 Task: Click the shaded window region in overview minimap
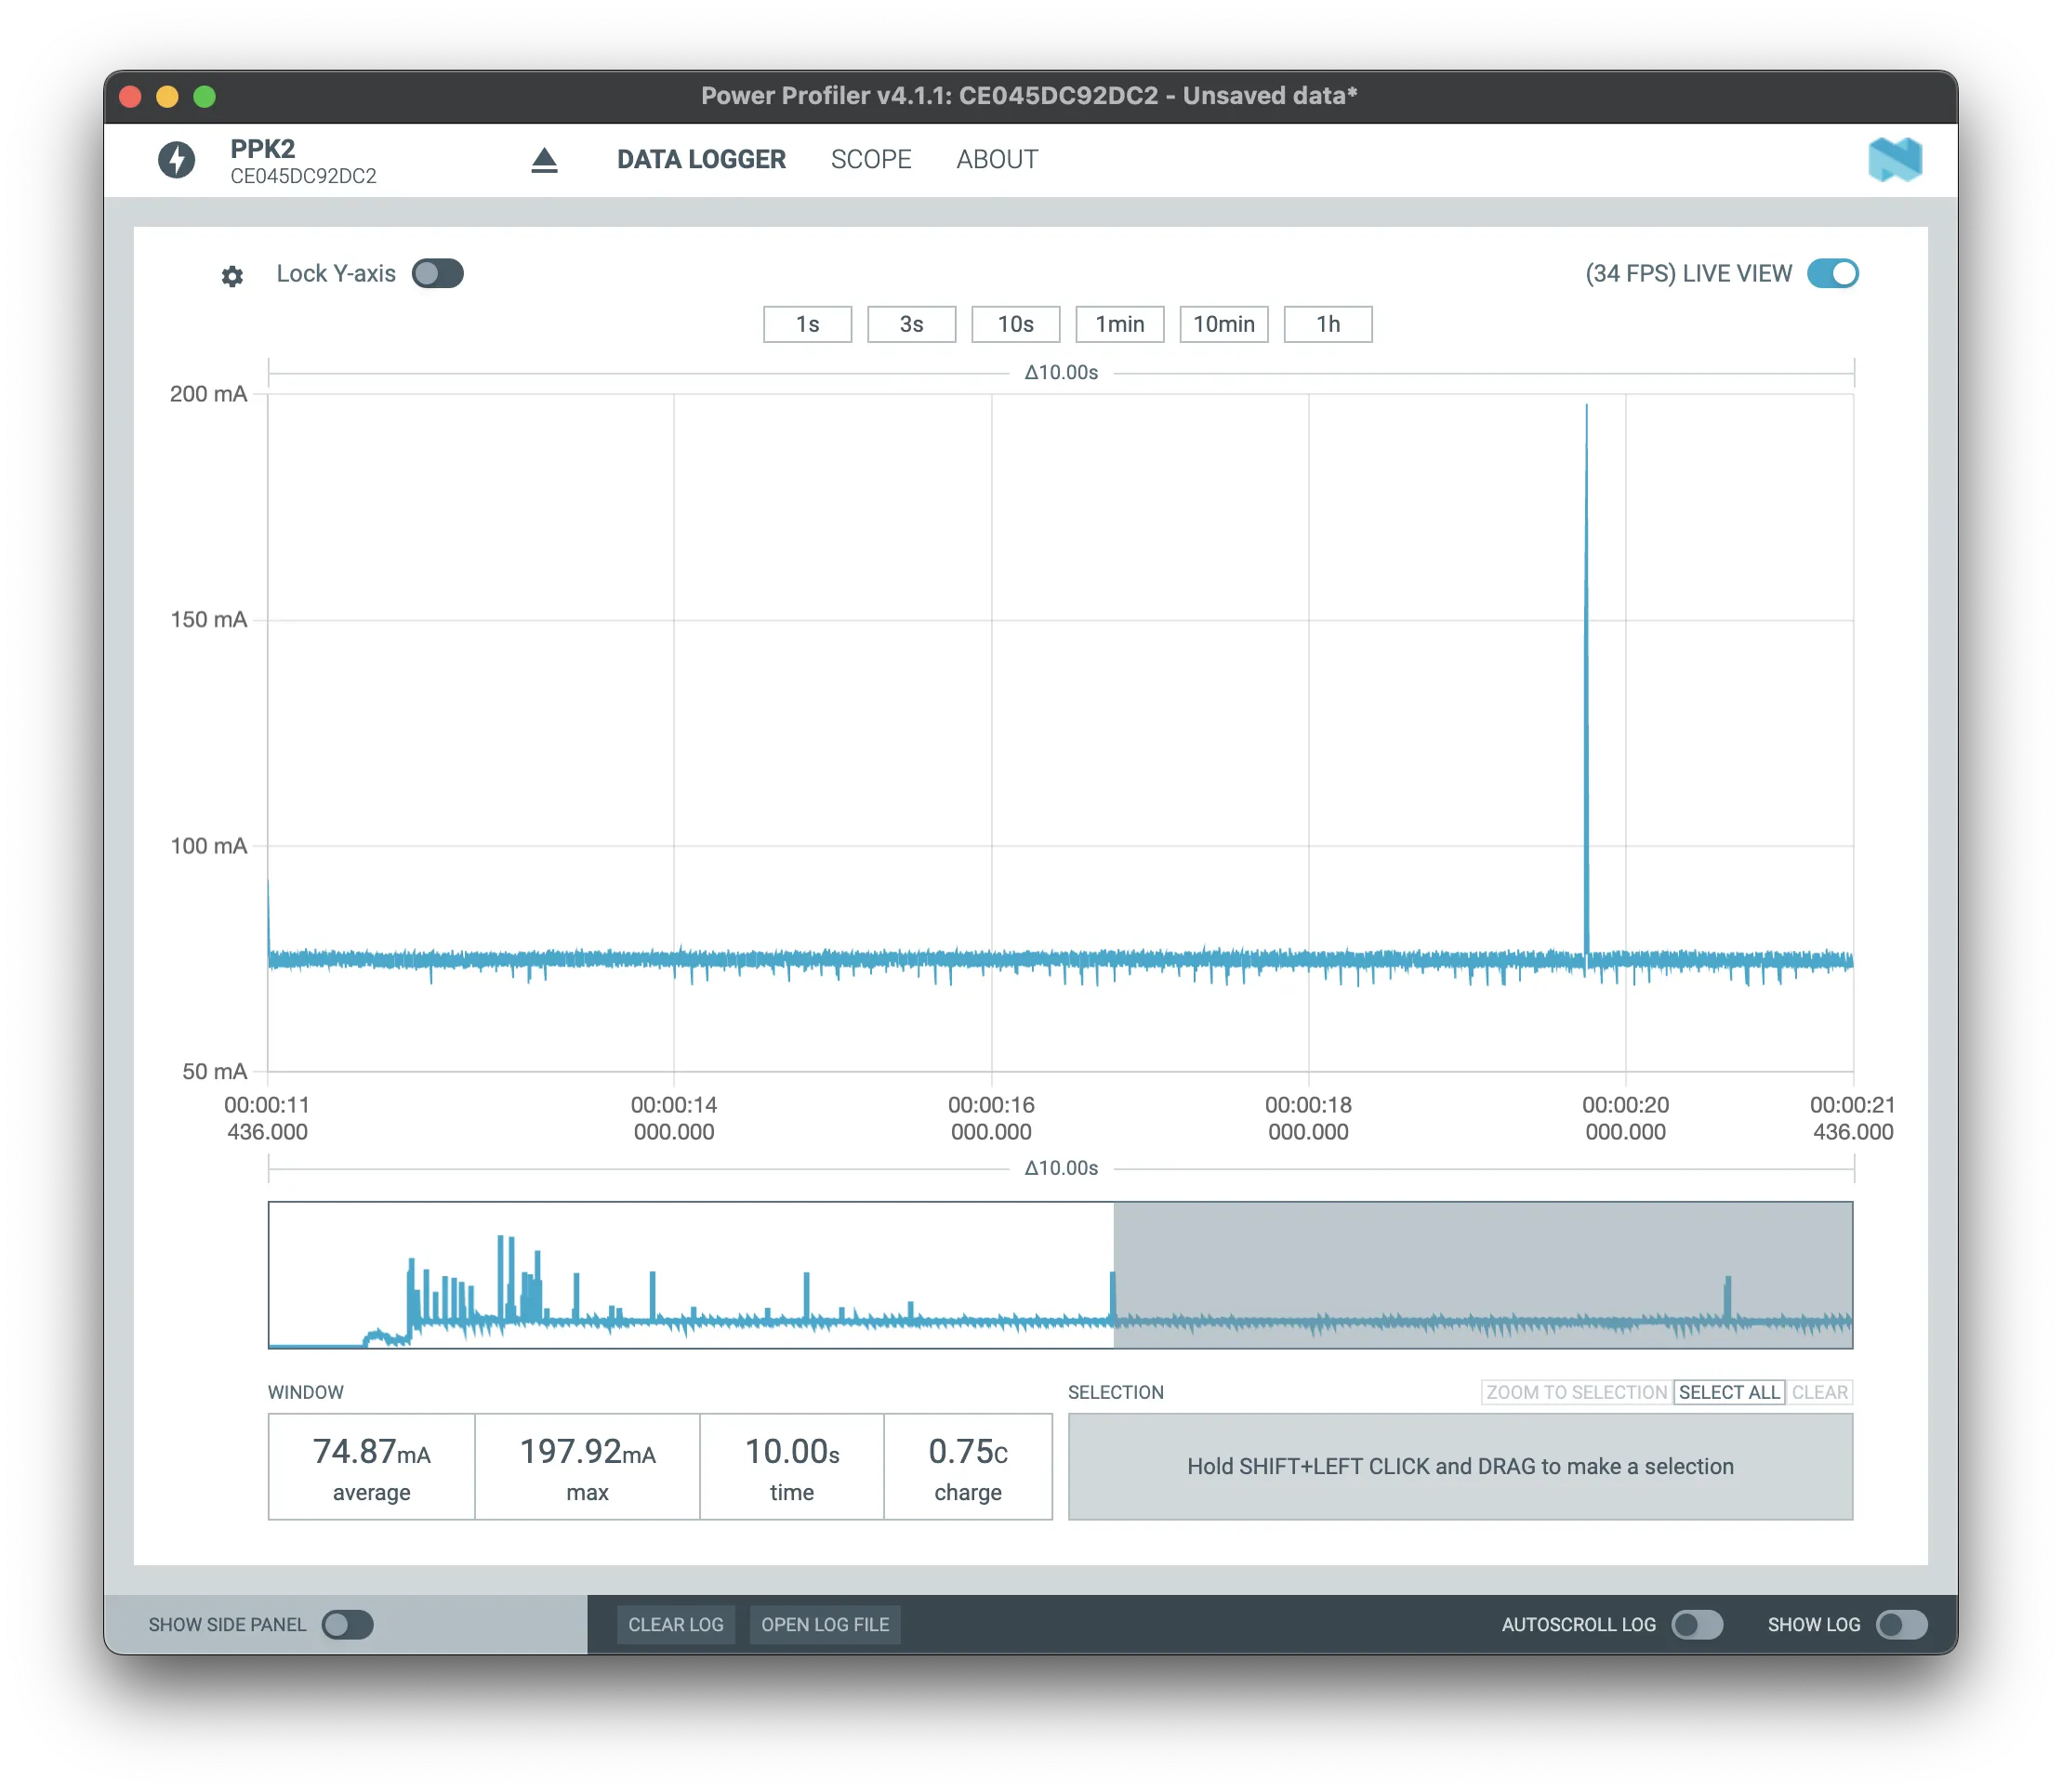pyautogui.click(x=1482, y=1260)
